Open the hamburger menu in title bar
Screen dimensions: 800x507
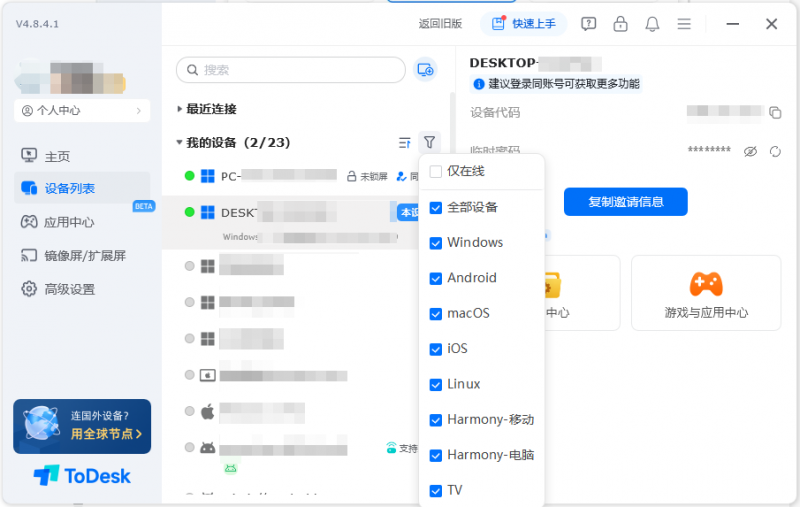tap(684, 24)
